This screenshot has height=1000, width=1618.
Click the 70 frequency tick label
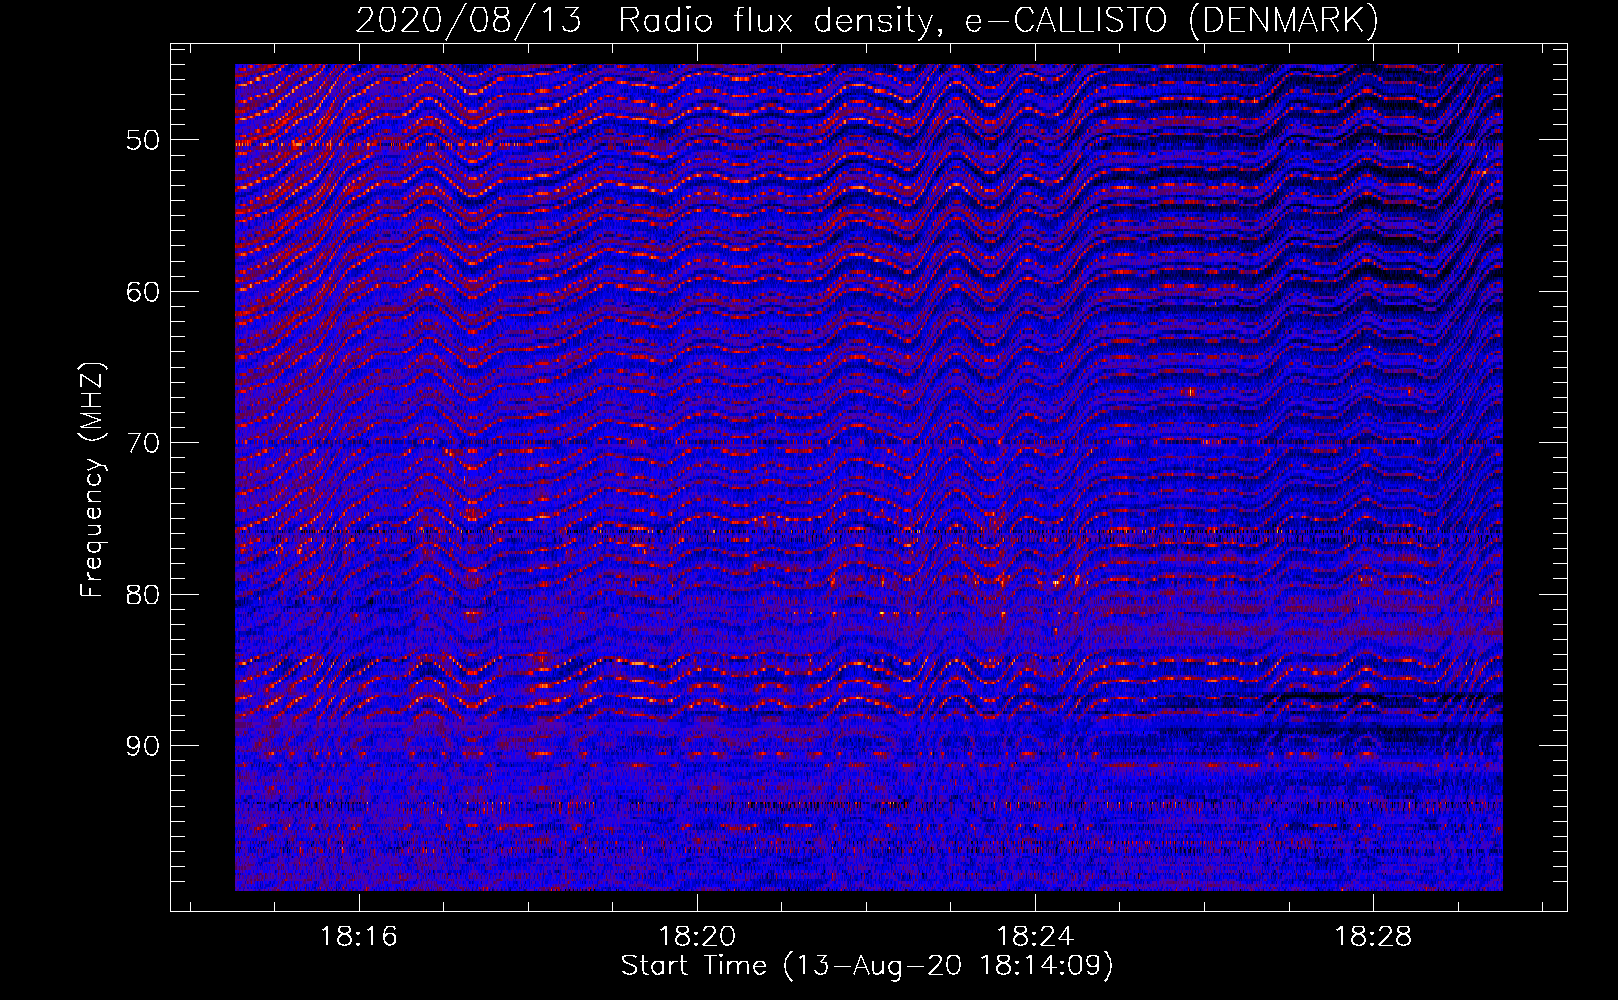143,443
